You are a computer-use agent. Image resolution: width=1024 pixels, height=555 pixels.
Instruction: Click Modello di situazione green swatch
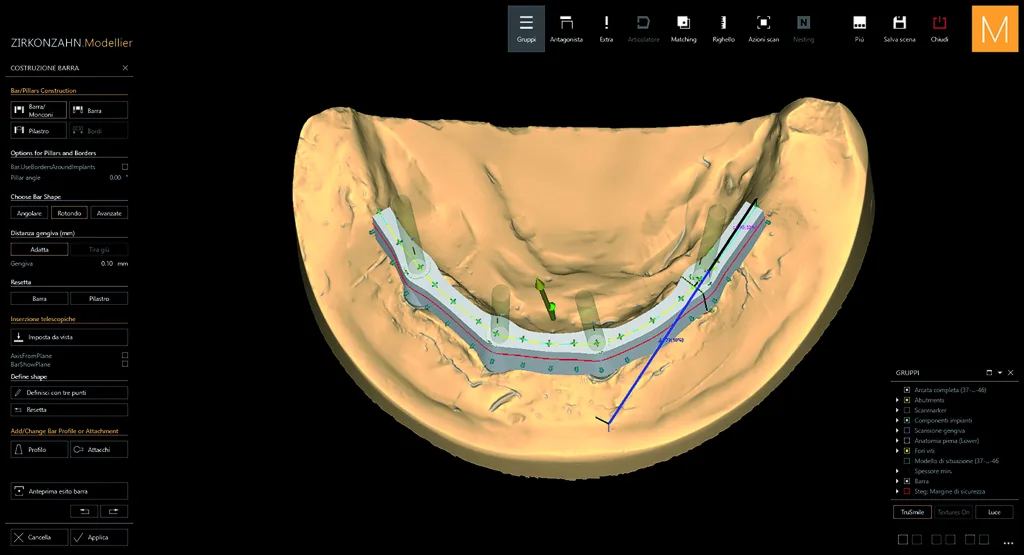pyautogui.click(x=906, y=461)
